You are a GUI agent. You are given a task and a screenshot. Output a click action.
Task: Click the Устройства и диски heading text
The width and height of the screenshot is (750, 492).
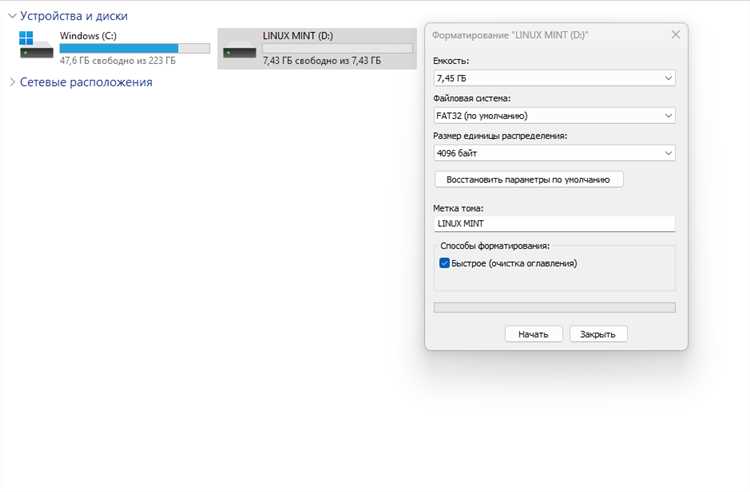tap(74, 16)
